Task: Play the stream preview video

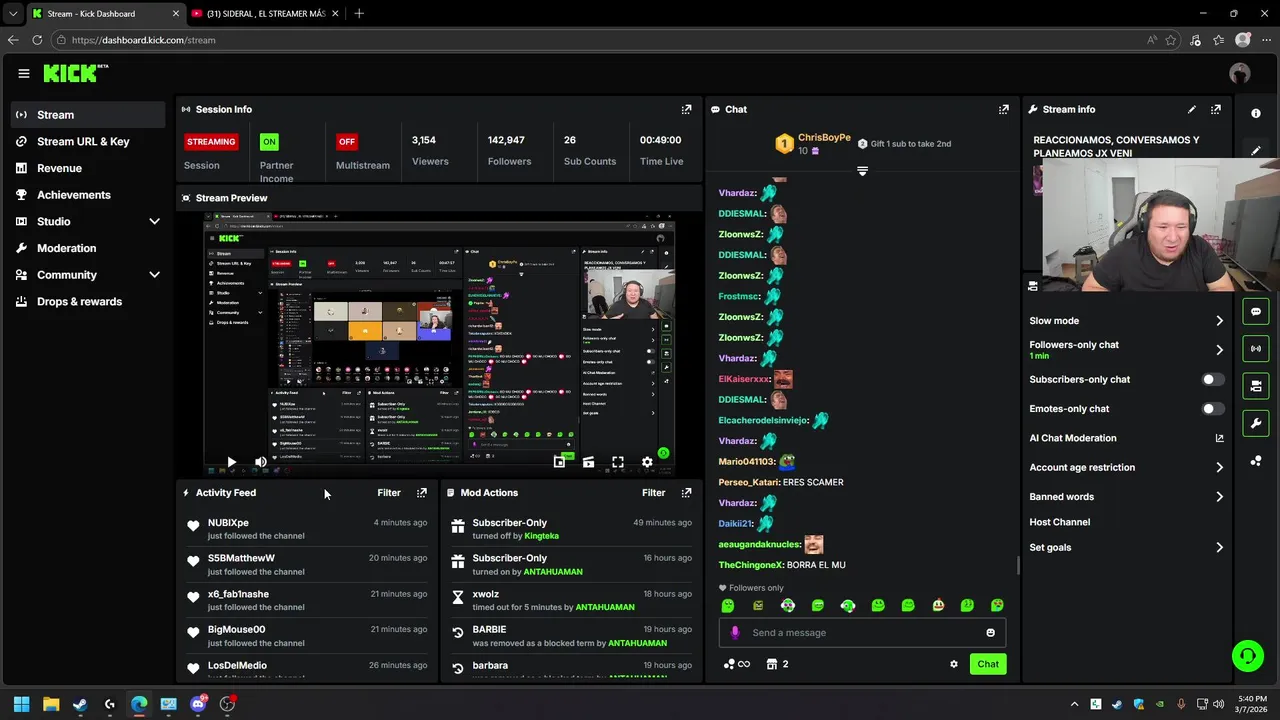Action: point(231,462)
